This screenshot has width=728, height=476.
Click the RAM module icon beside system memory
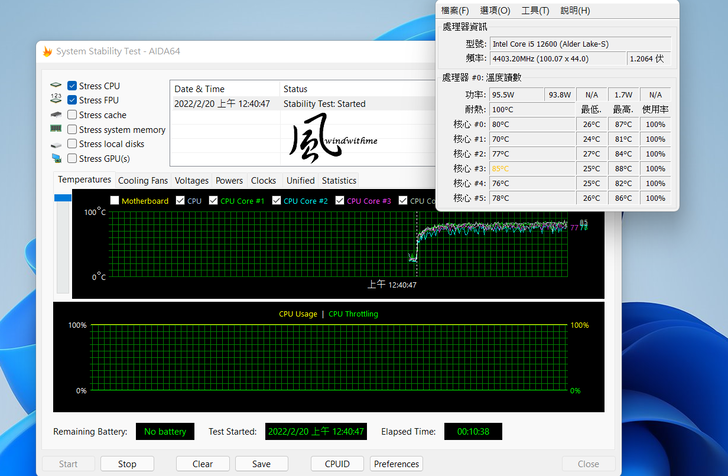coord(56,129)
